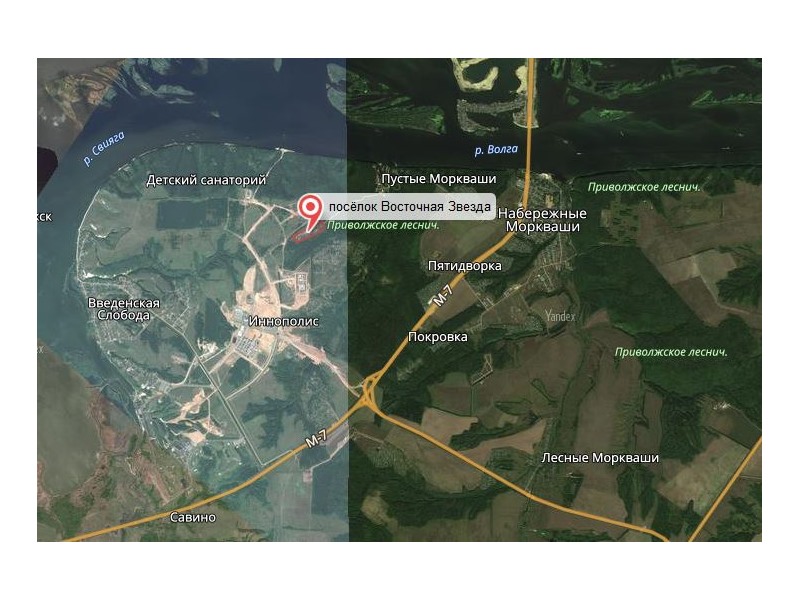Image resolution: width=800 pixels, height=600 pixels.
Task: Click the Yandex watermark logo
Action: (560, 316)
